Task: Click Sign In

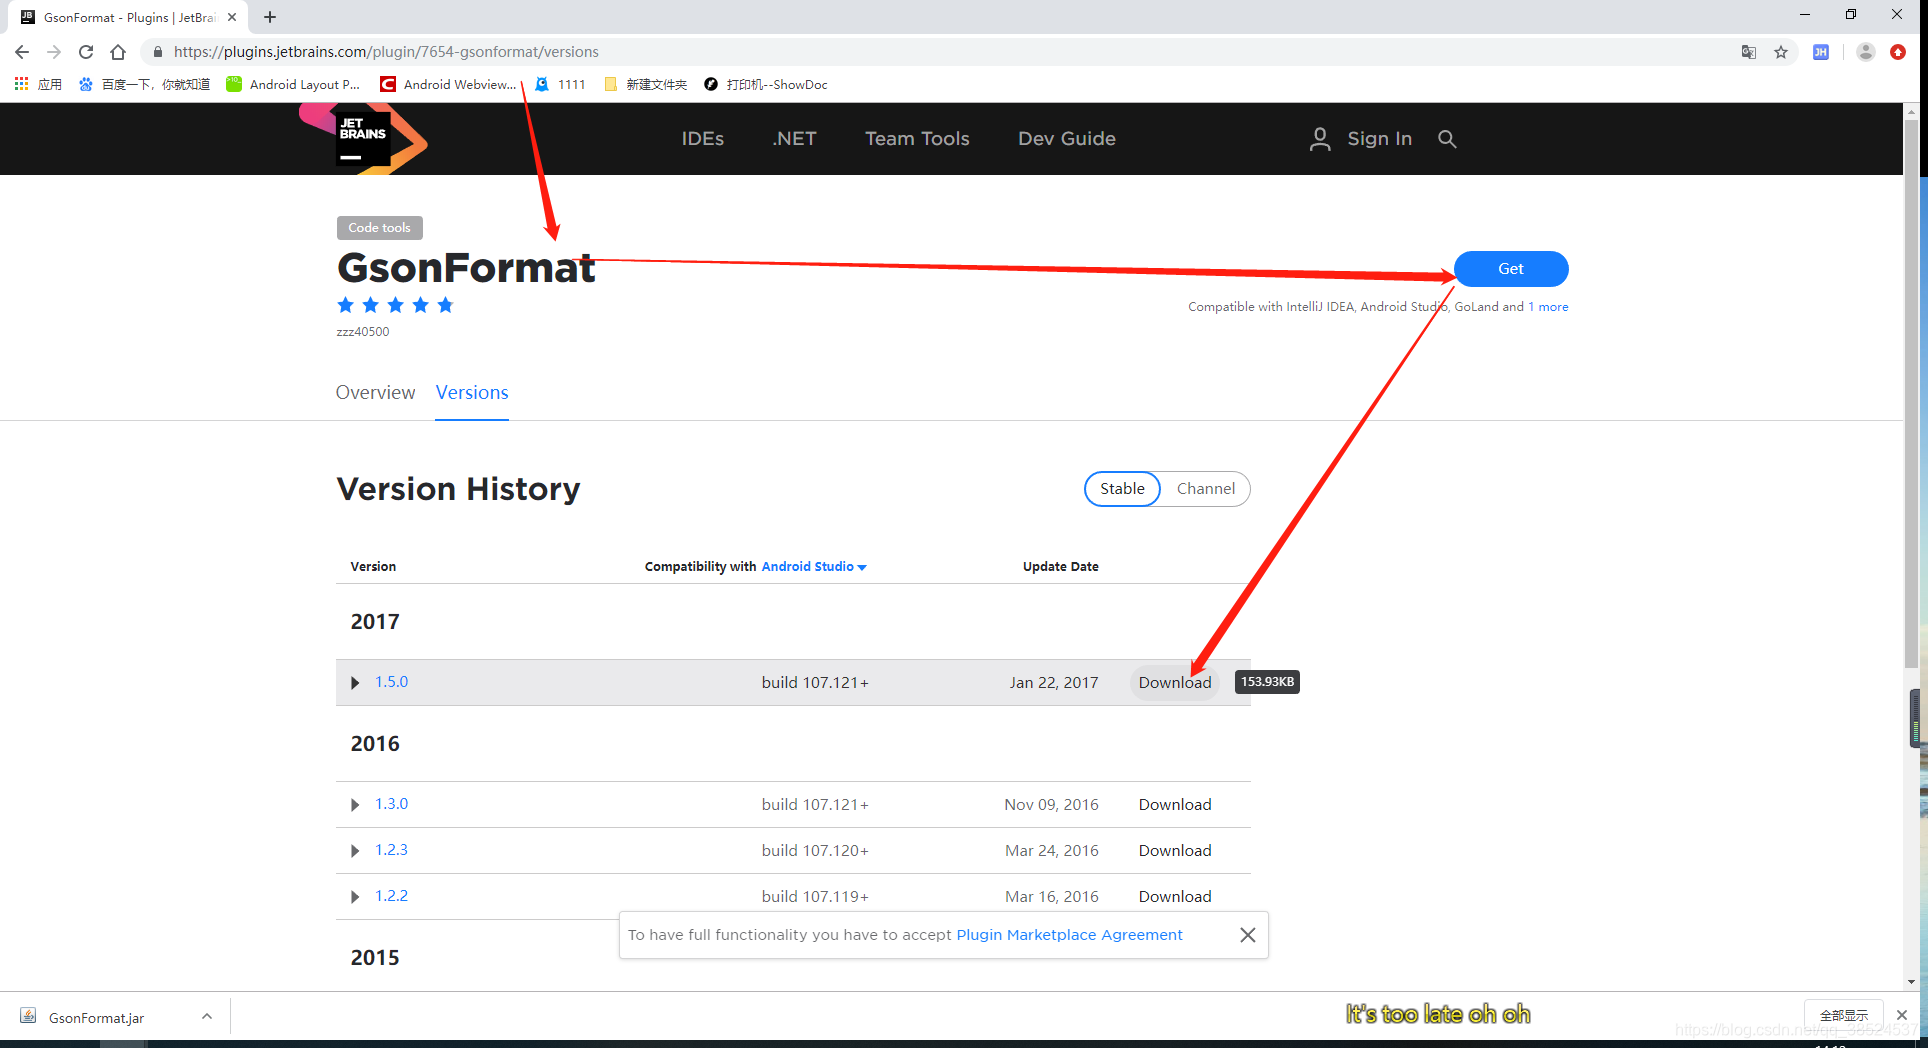Action: pyautogui.click(x=1379, y=139)
